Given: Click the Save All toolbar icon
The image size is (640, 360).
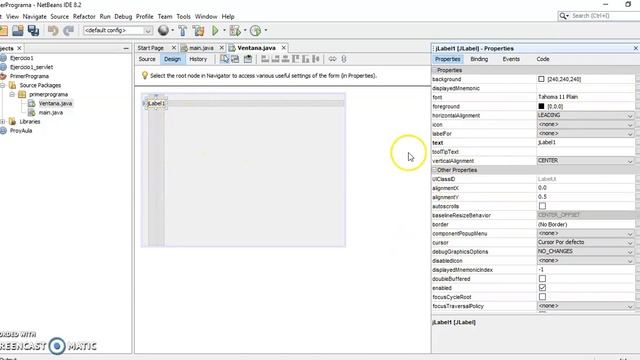Looking at the screenshot, I should click(33, 30).
